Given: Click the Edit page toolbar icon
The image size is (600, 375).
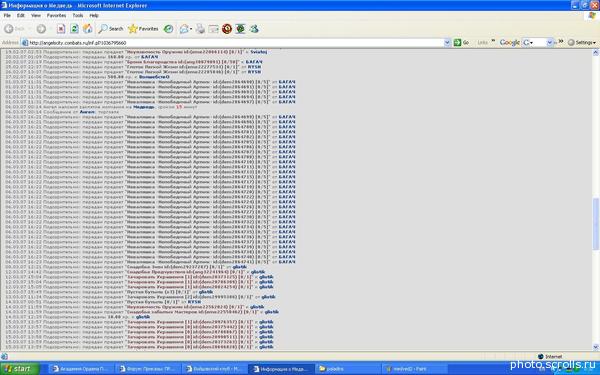Looking at the screenshot, I should coord(214,29).
